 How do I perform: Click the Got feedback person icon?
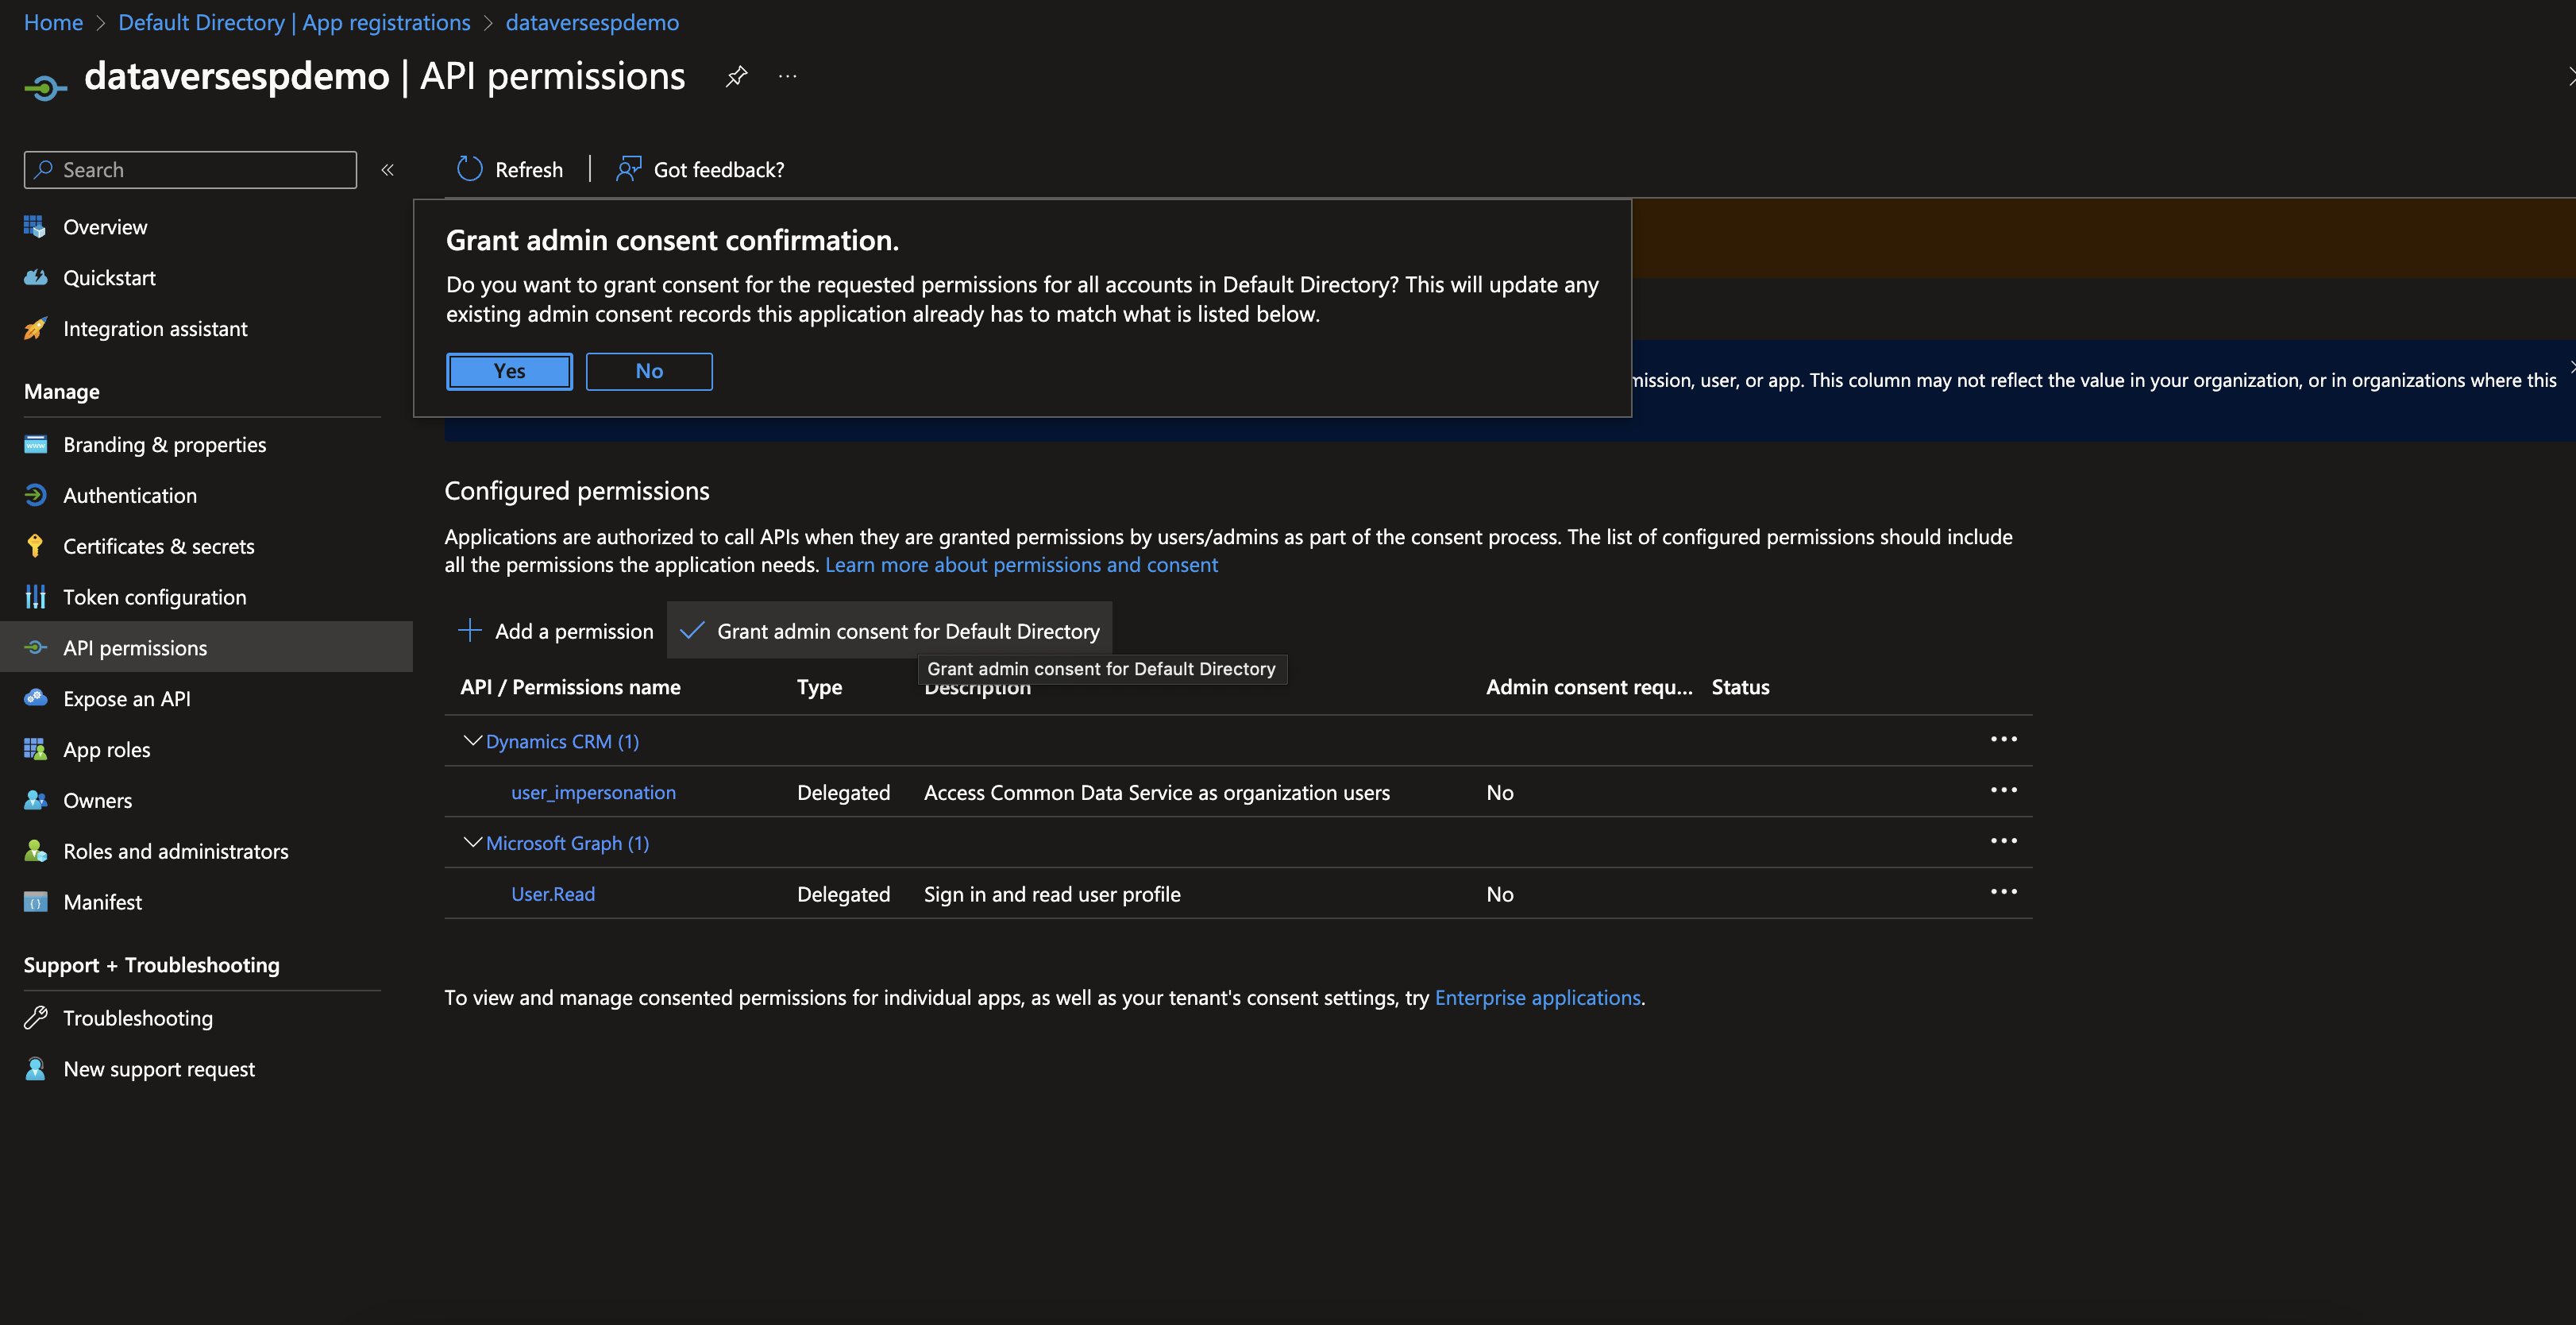pos(628,169)
